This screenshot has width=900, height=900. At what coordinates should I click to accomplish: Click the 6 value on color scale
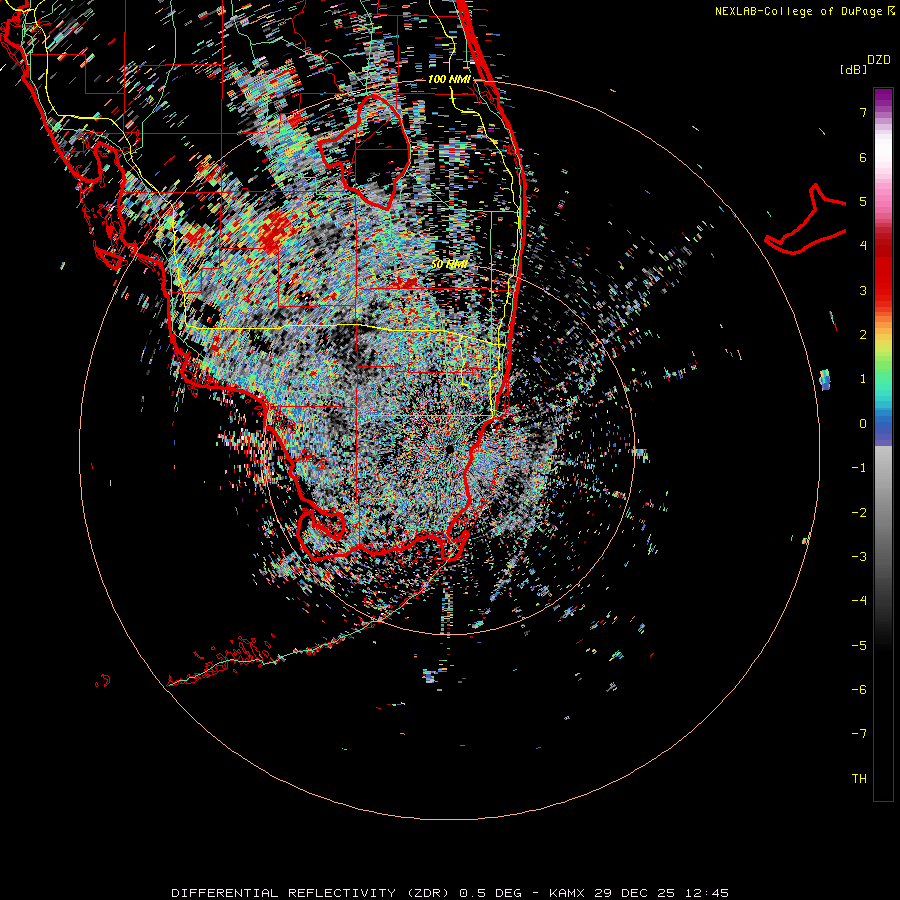pos(863,157)
